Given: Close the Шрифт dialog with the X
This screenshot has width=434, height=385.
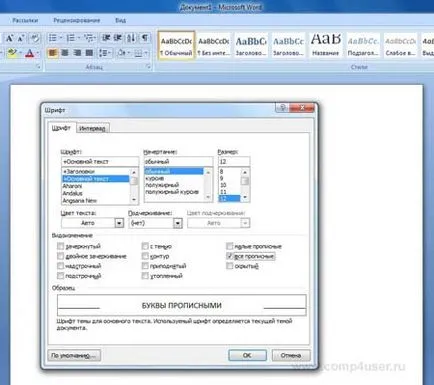Looking at the screenshot, I should click(302, 108).
